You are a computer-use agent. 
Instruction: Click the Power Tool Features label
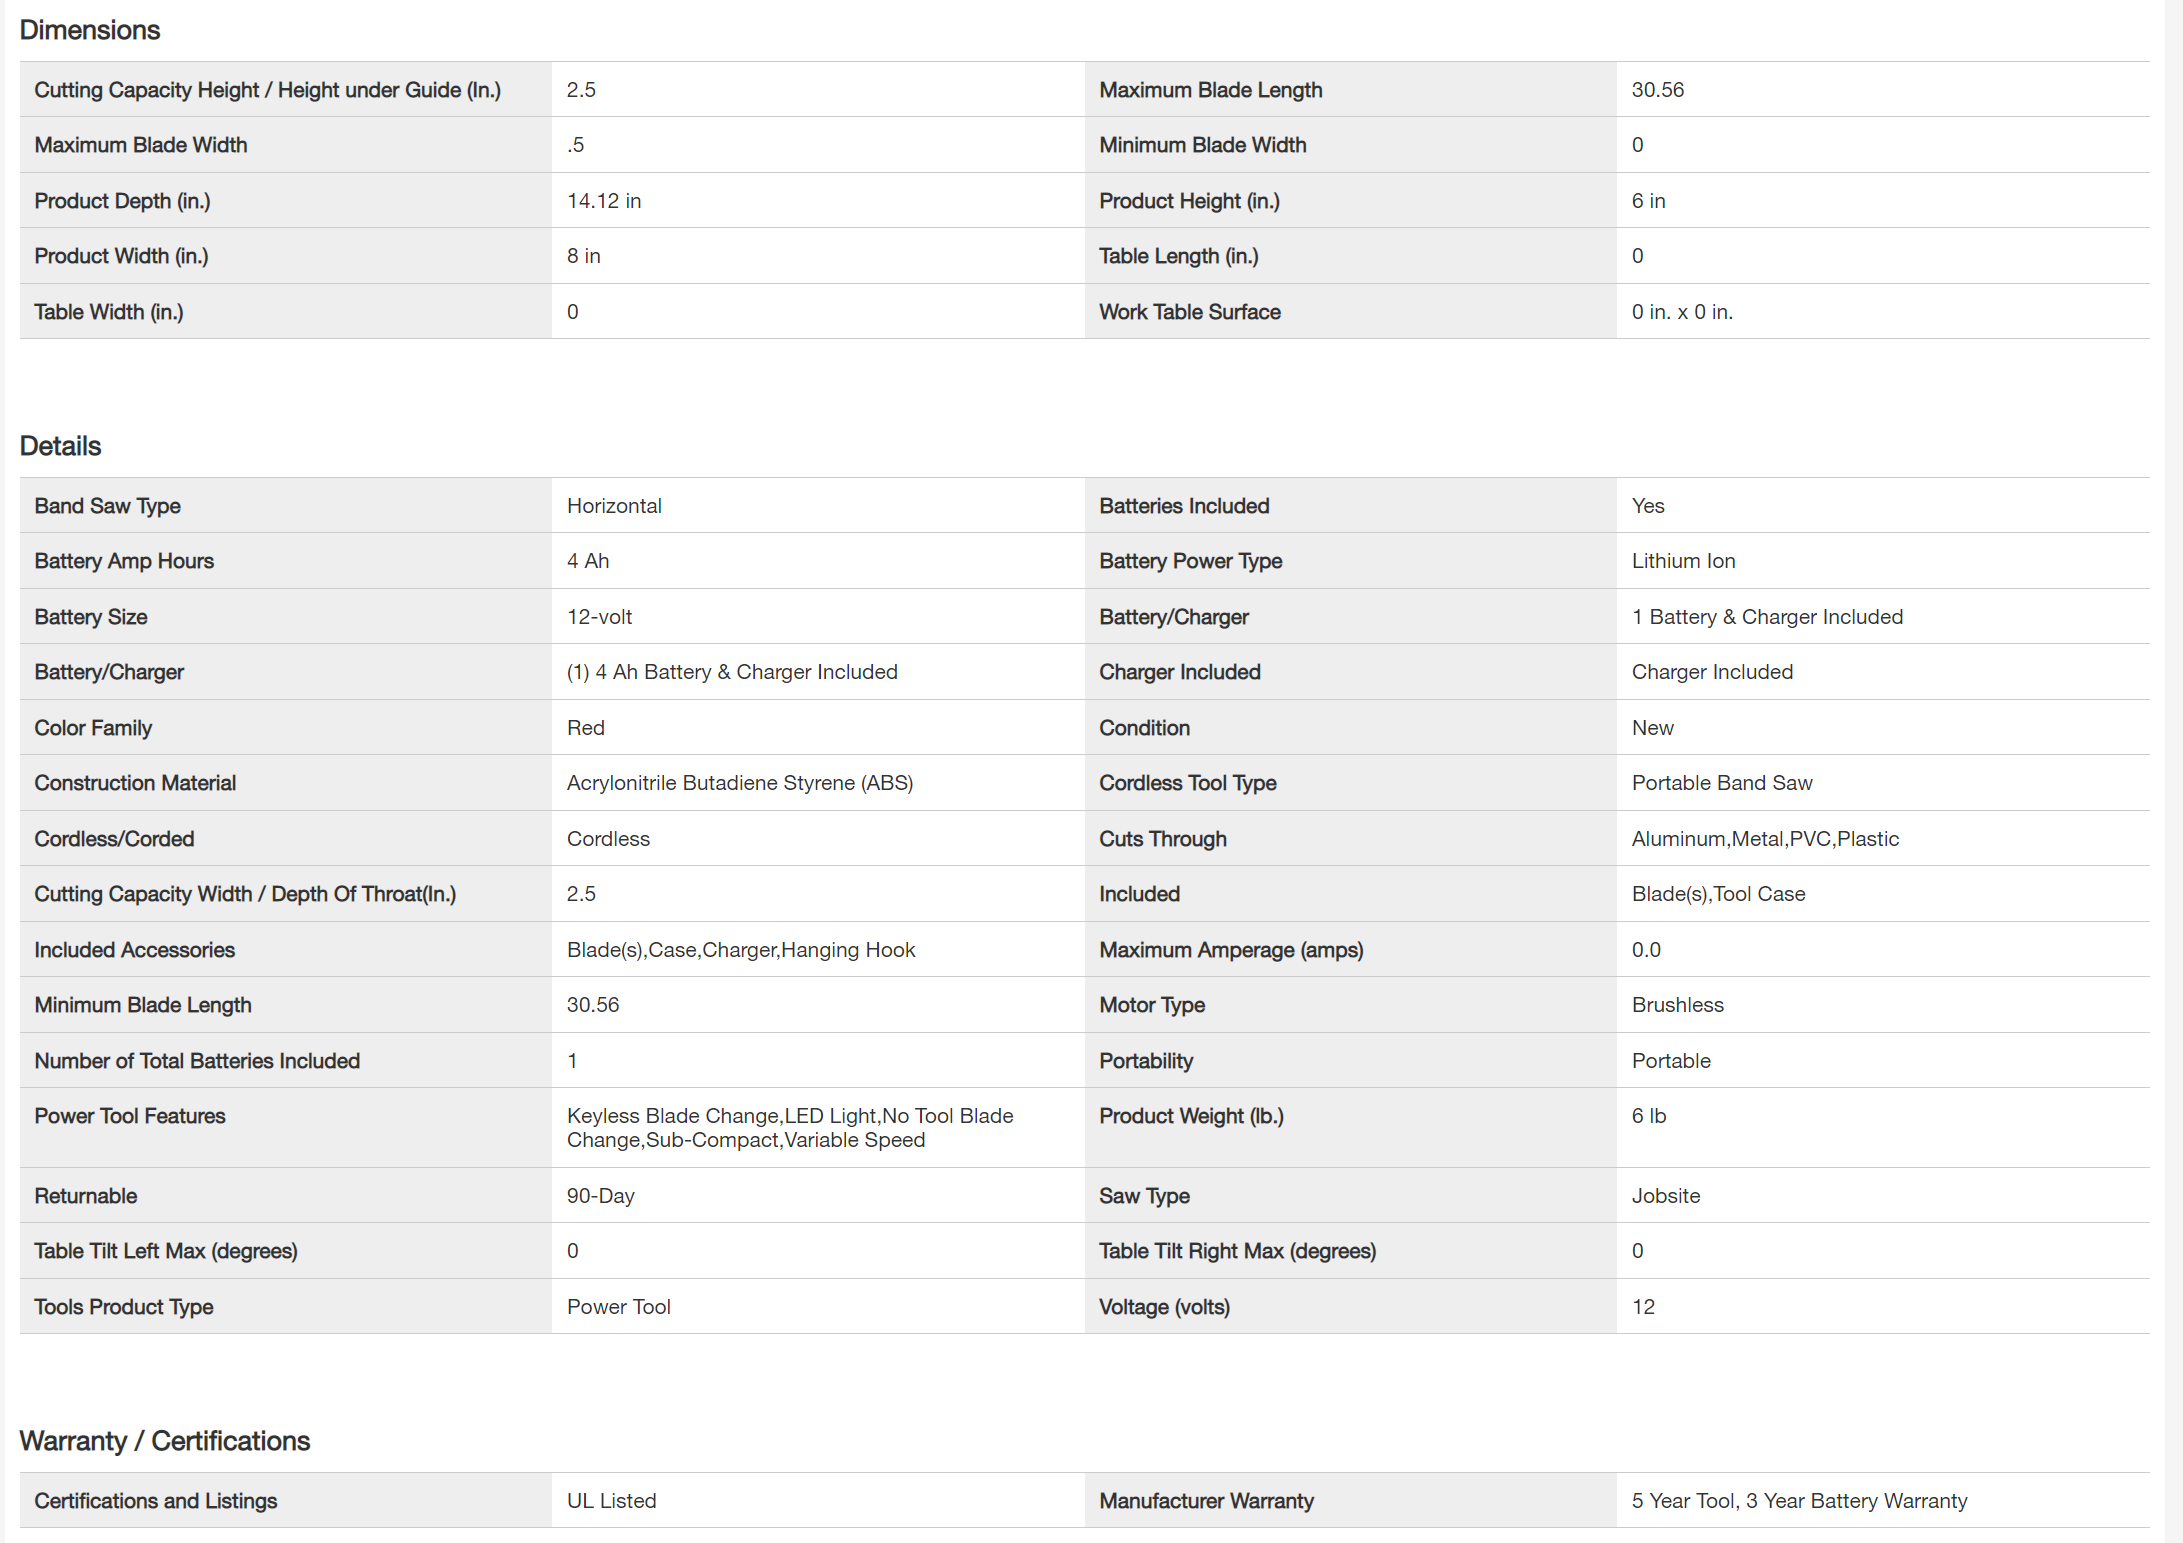click(x=130, y=1116)
